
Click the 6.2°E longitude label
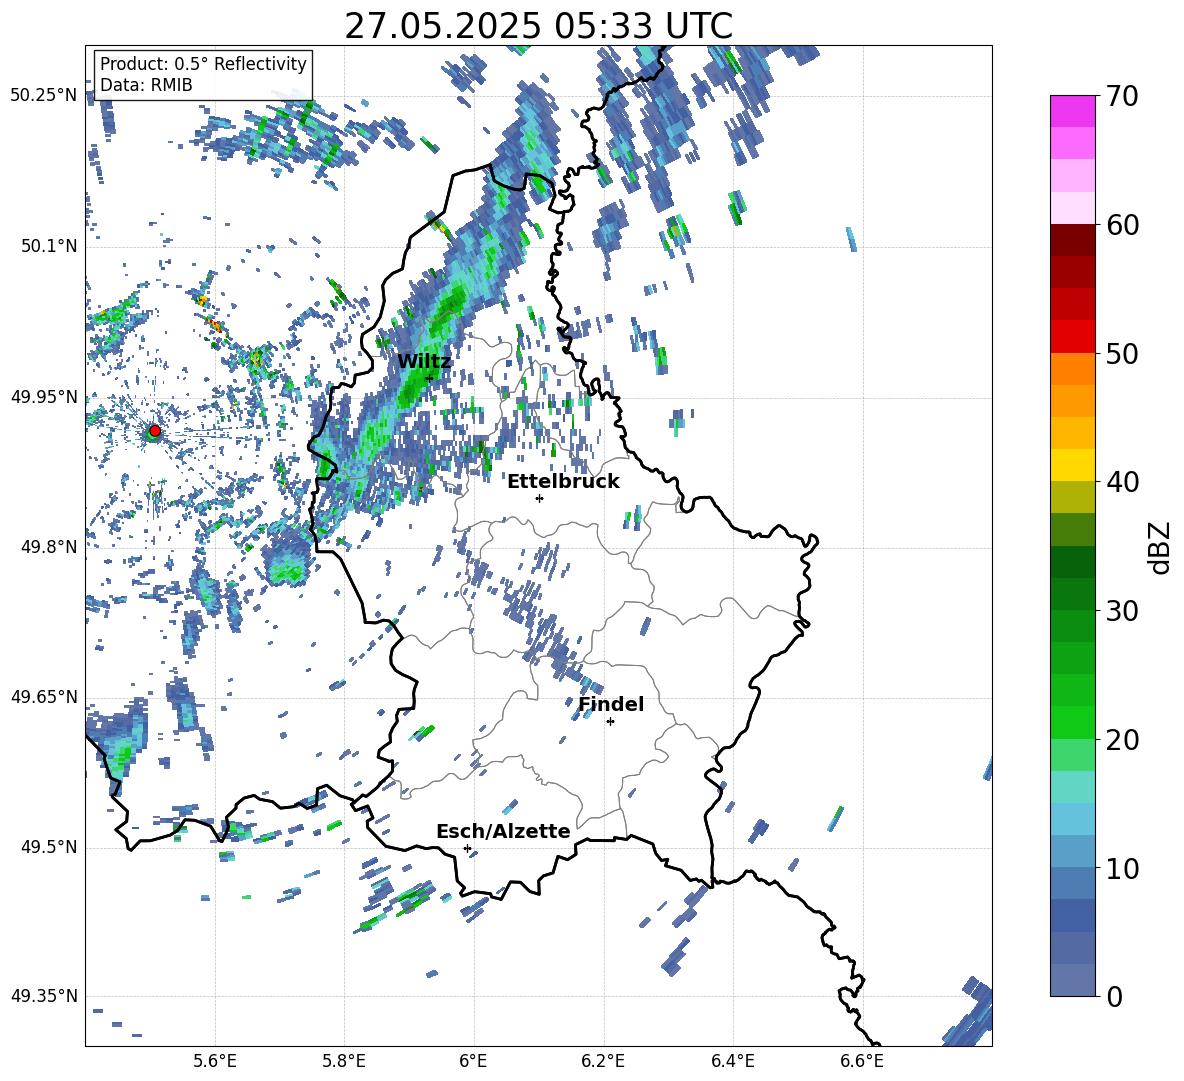(603, 1061)
